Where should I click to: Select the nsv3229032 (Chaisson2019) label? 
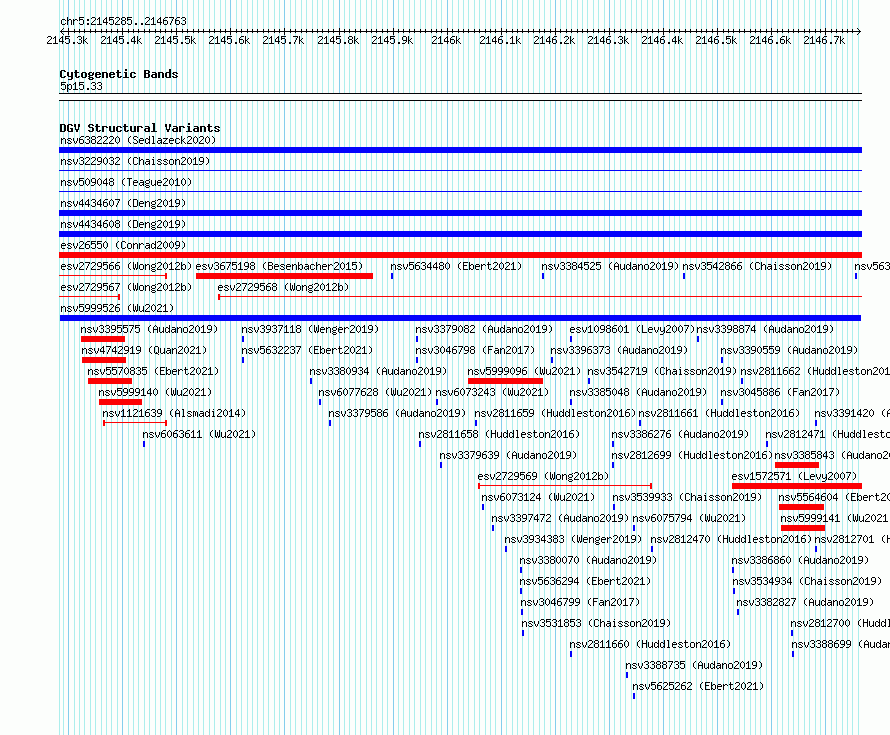click(x=135, y=161)
